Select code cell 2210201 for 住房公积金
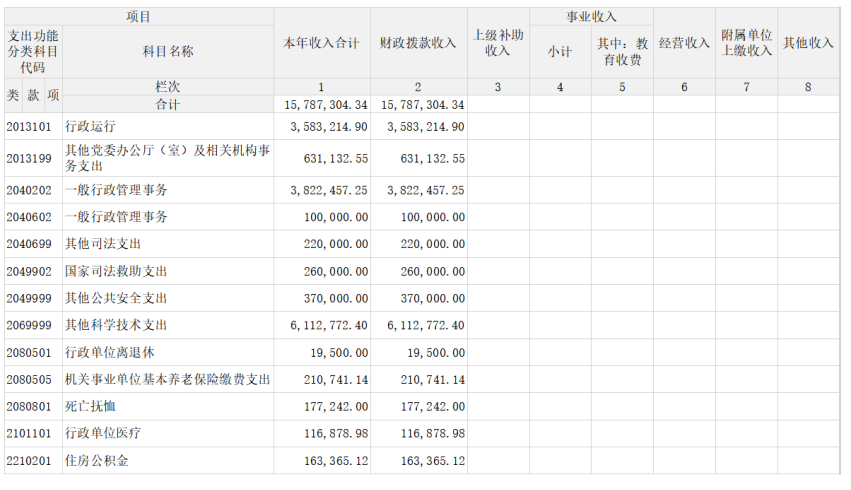The width and height of the screenshot is (851, 490). click(x=32, y=460)
